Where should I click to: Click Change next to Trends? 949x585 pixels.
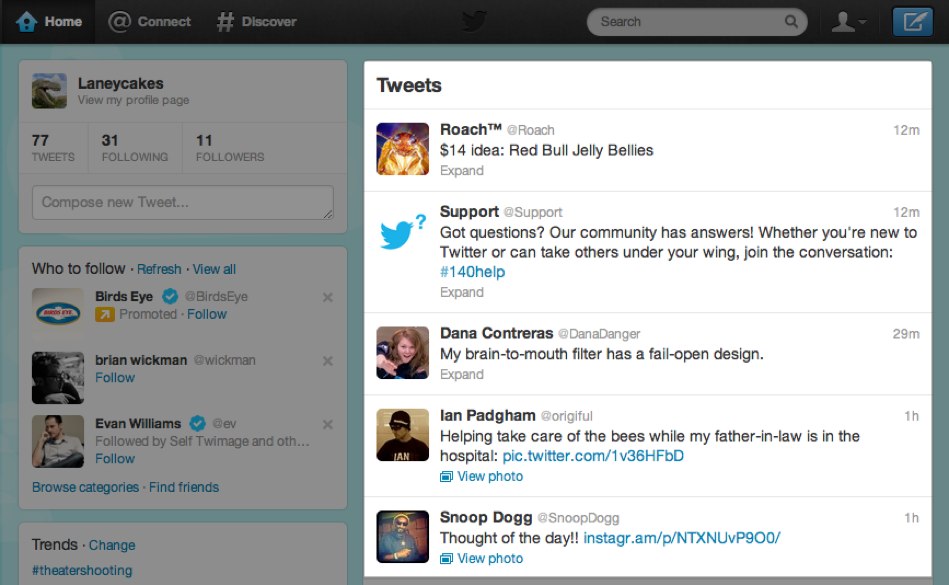pos(112,545)
